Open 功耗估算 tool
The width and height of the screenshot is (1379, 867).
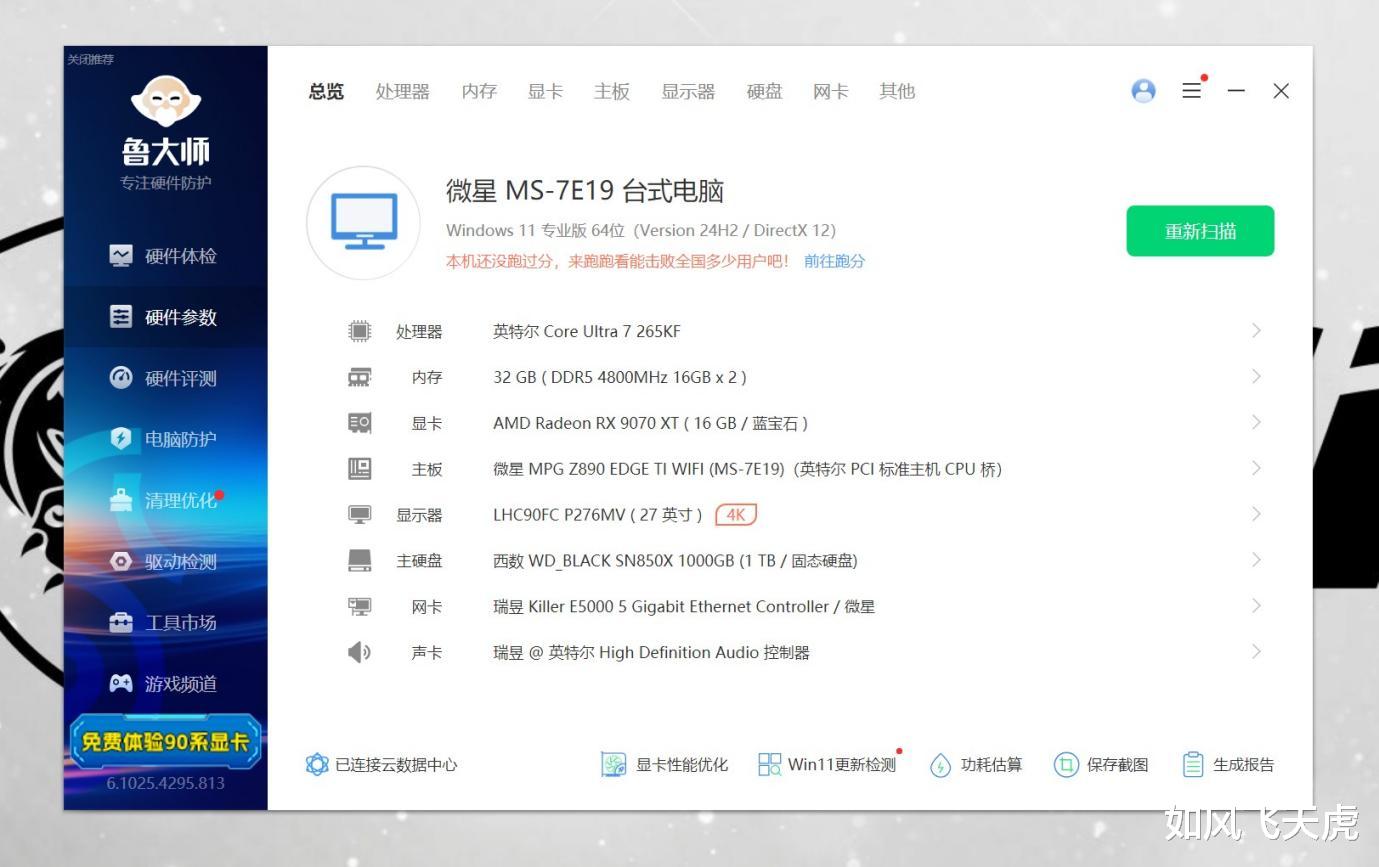coord(976,765)
